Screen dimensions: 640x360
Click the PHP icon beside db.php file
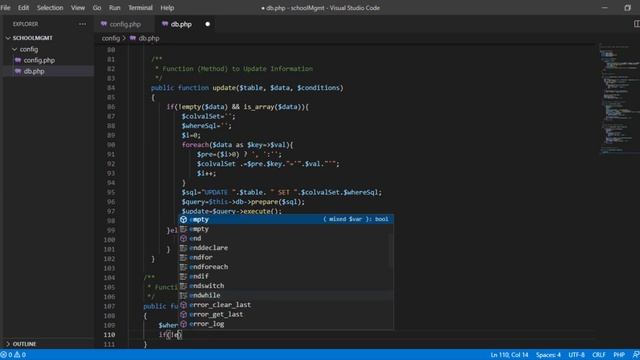[x=18, y=71]
